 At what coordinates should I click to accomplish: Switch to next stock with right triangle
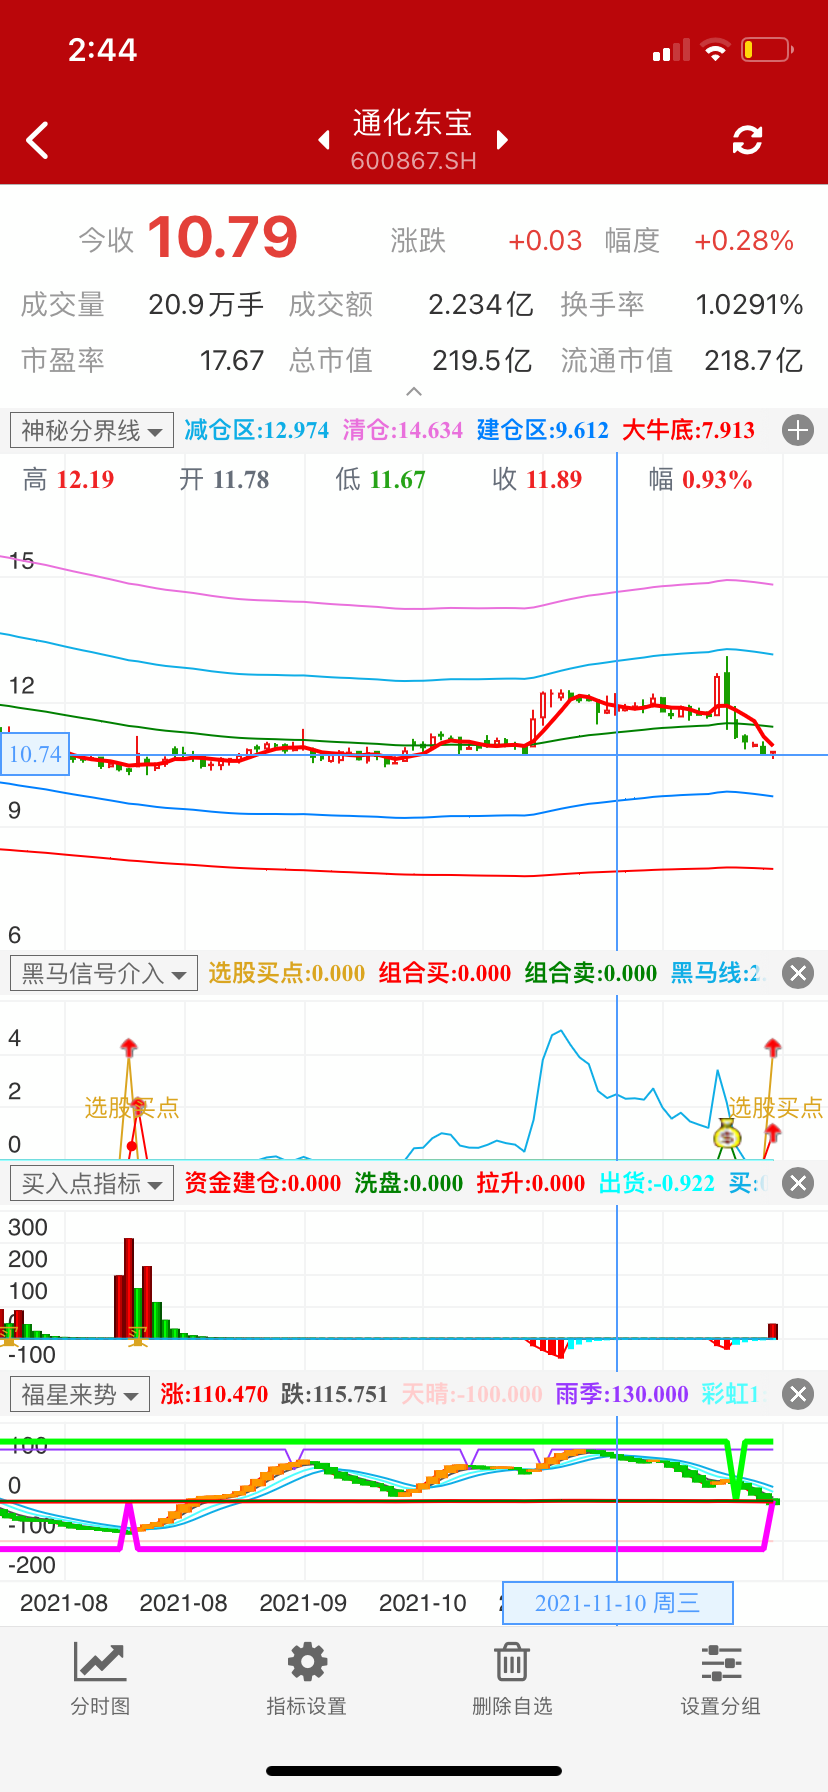[x=502, y=140]
